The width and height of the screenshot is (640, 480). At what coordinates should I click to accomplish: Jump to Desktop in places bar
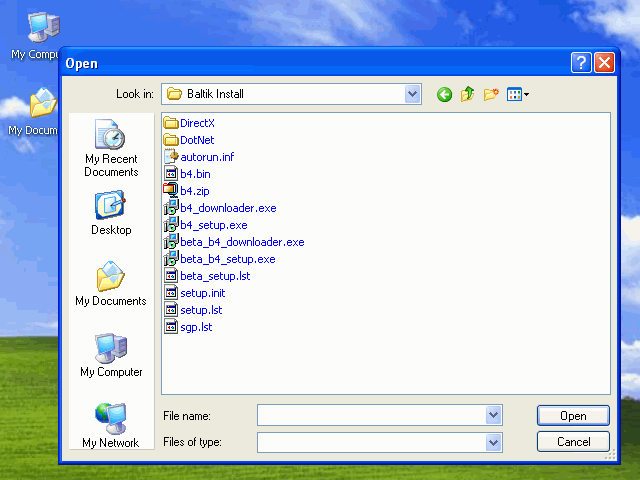[x=111, y=213]
